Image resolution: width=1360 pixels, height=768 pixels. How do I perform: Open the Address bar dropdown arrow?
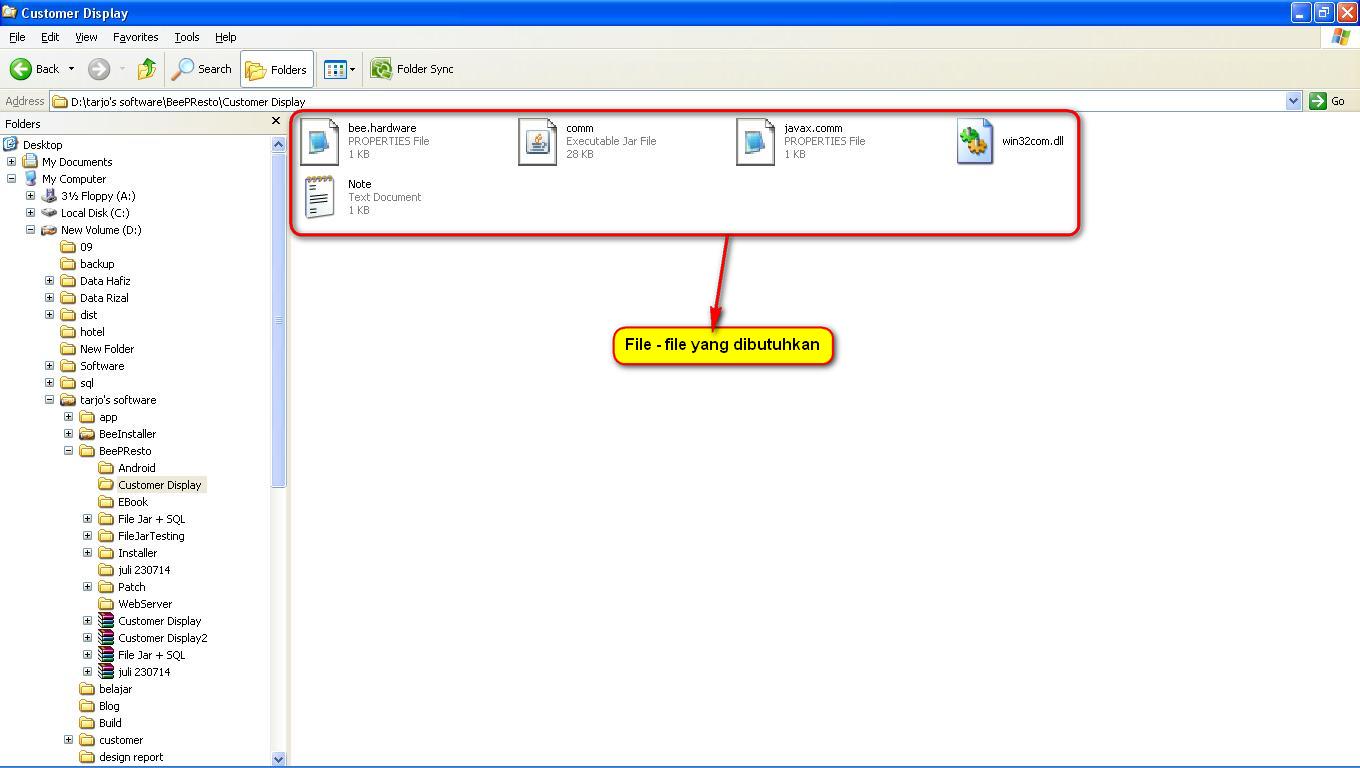pyautogui.click(x=1292, y=101)
